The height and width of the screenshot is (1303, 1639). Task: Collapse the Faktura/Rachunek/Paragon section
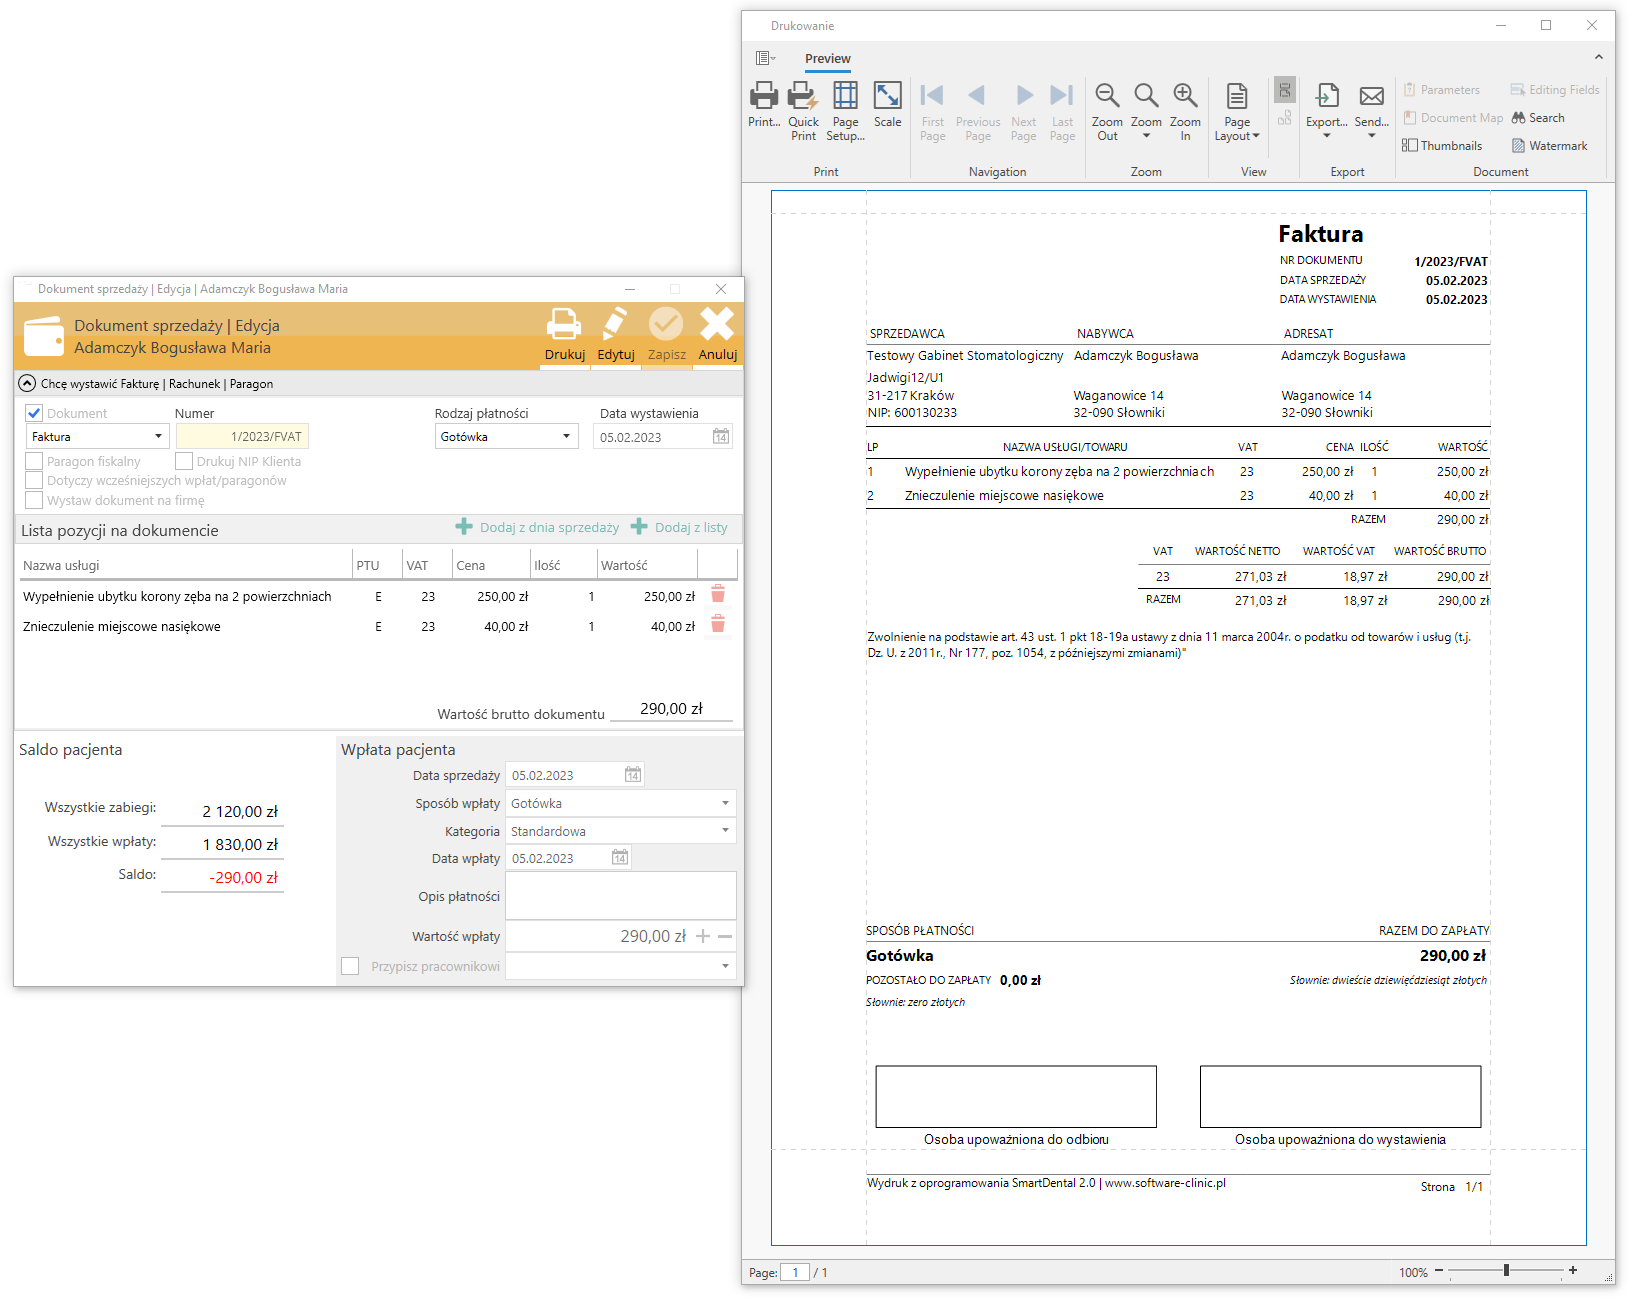[27, 383]
